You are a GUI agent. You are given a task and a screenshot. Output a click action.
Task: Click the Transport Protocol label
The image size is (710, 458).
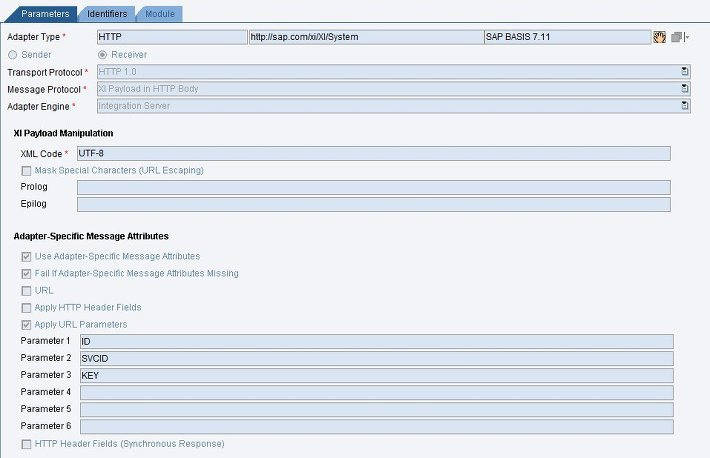pos(45,72)
